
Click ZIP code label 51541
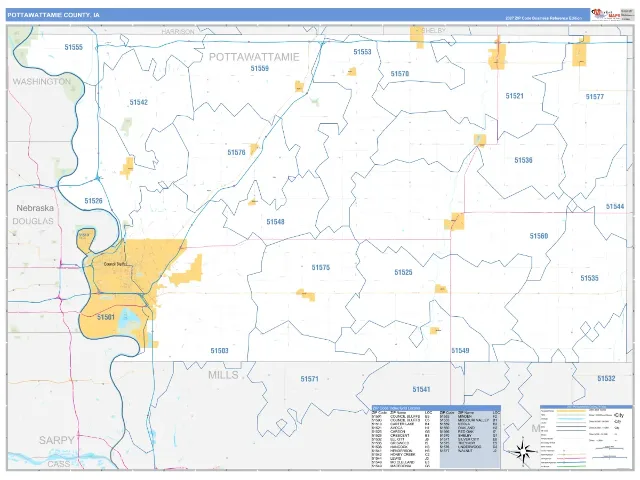point(421,389)
